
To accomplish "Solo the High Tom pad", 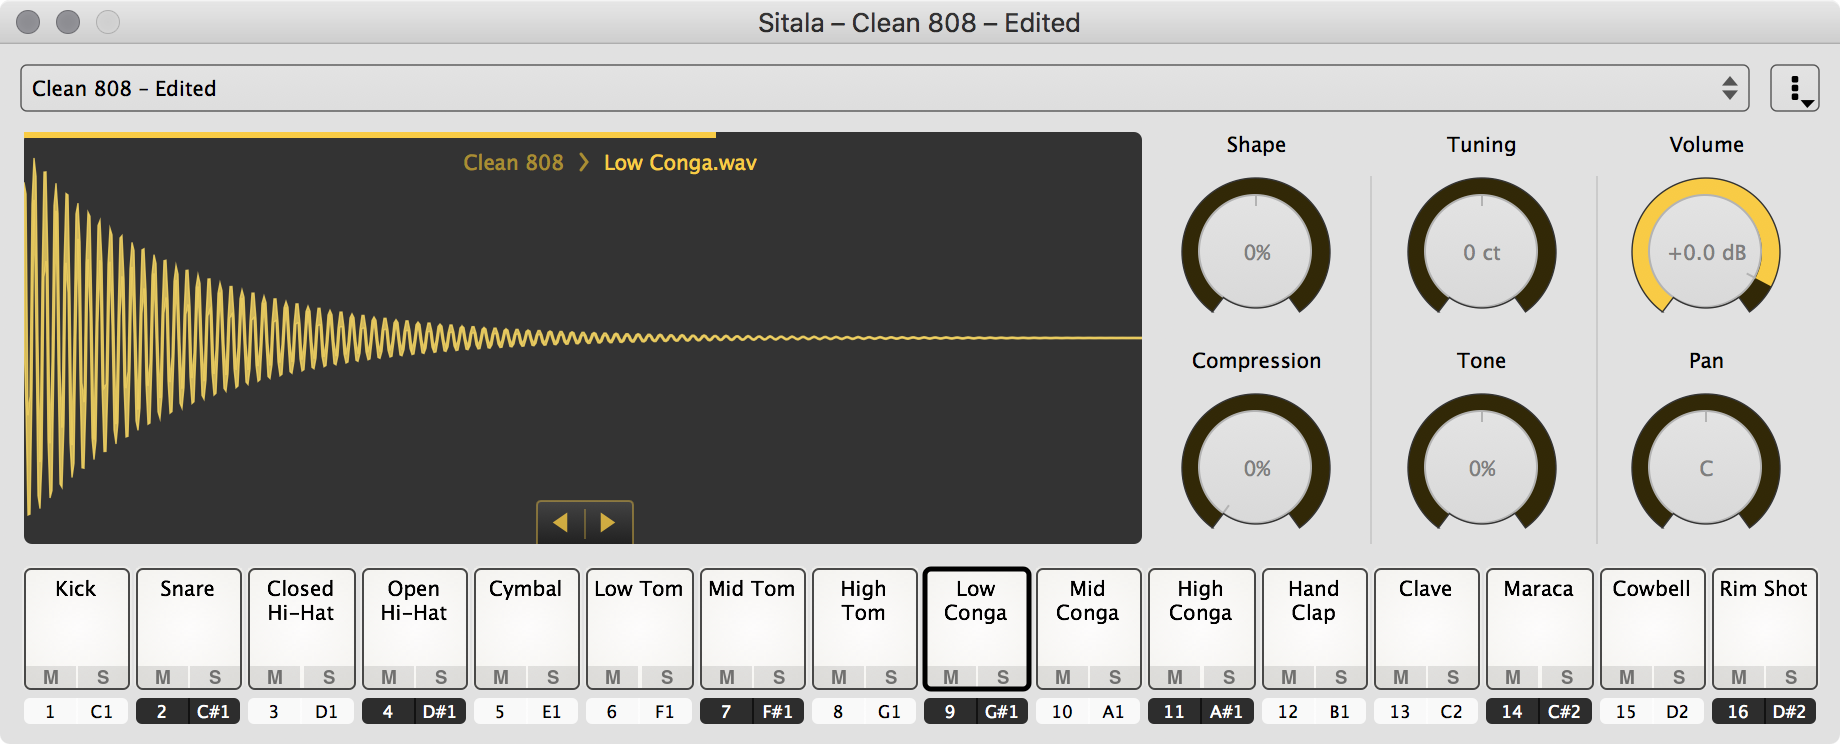I will click(891, 677).
